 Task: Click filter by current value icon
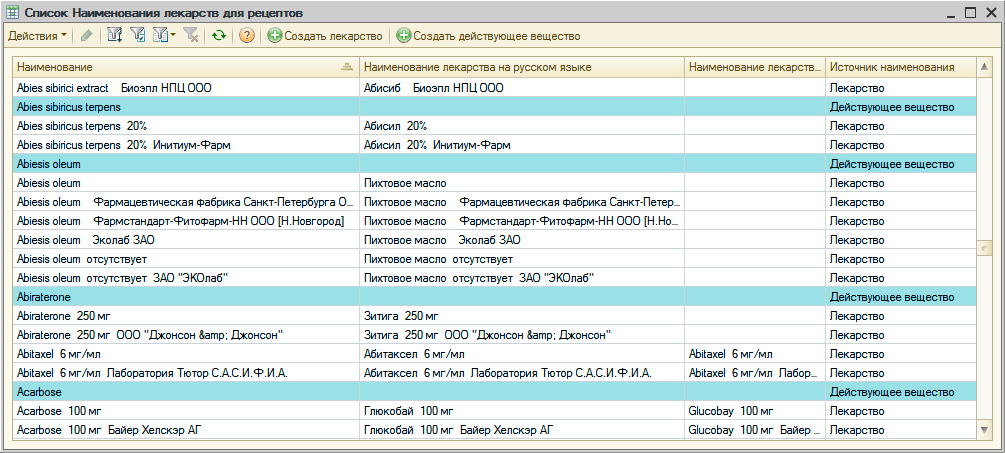click(138, 36)
